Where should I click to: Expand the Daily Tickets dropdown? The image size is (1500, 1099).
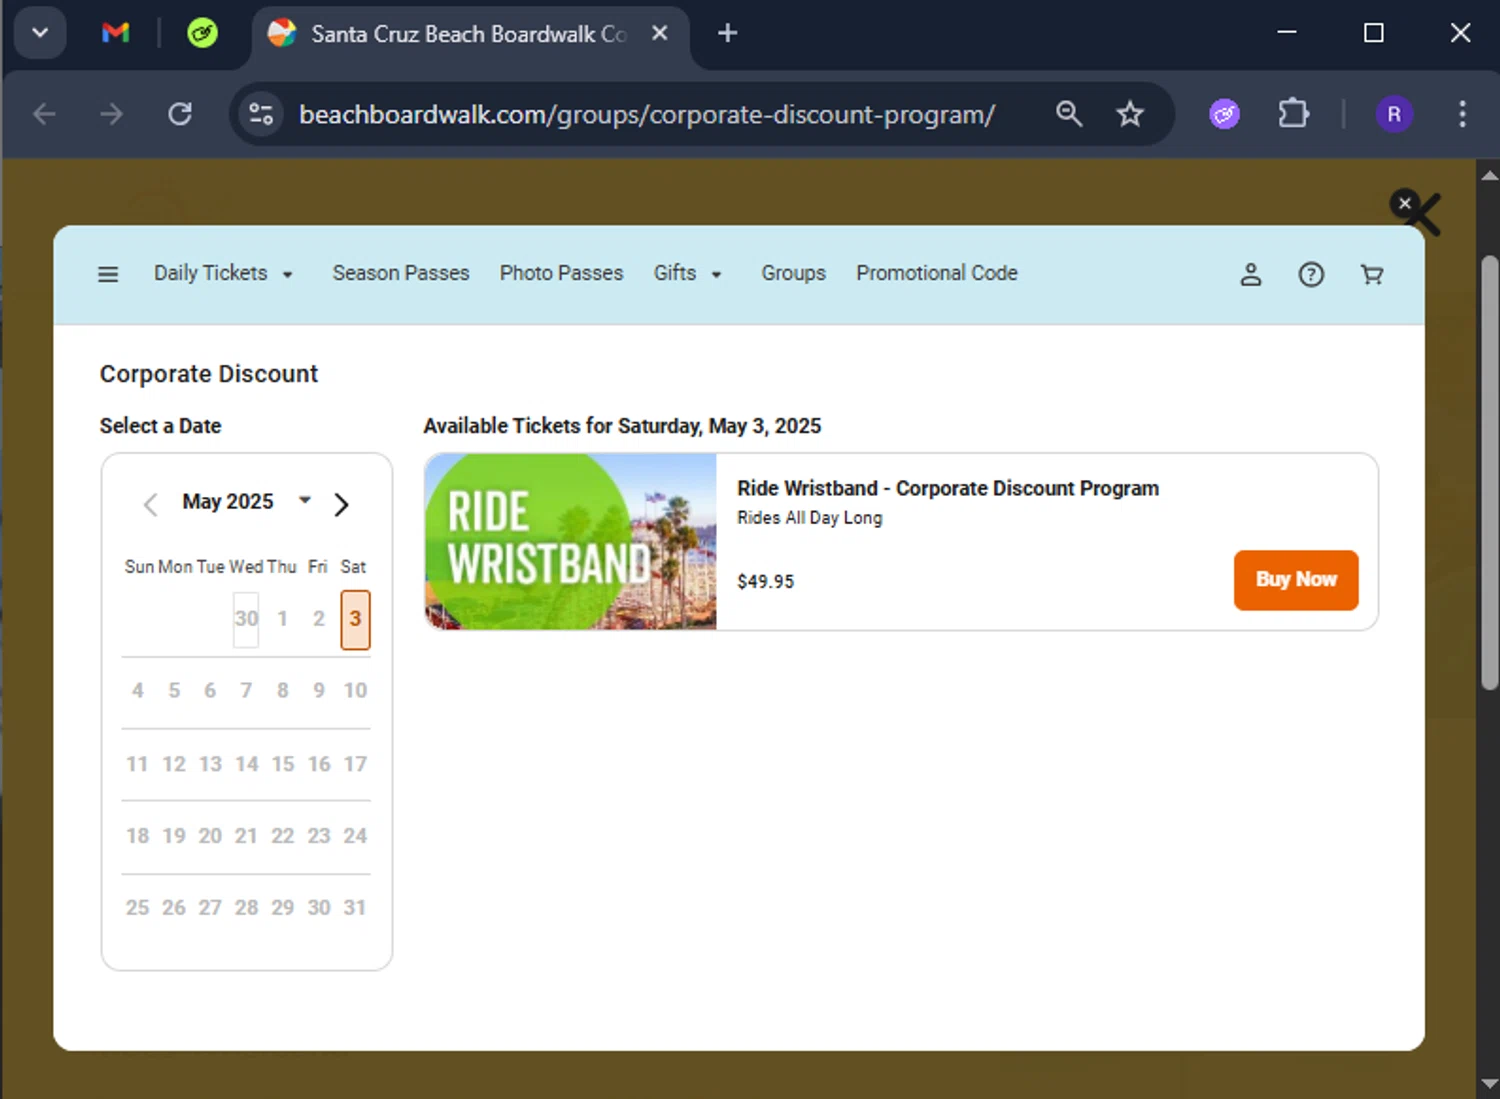223,273
